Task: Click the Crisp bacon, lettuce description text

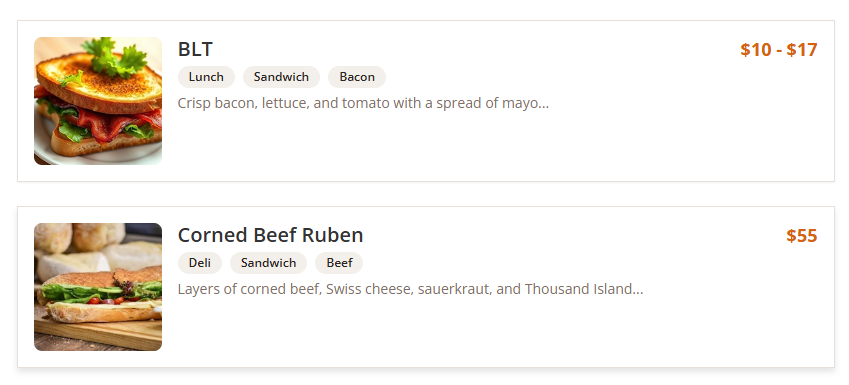Action: tap(363, 103)
